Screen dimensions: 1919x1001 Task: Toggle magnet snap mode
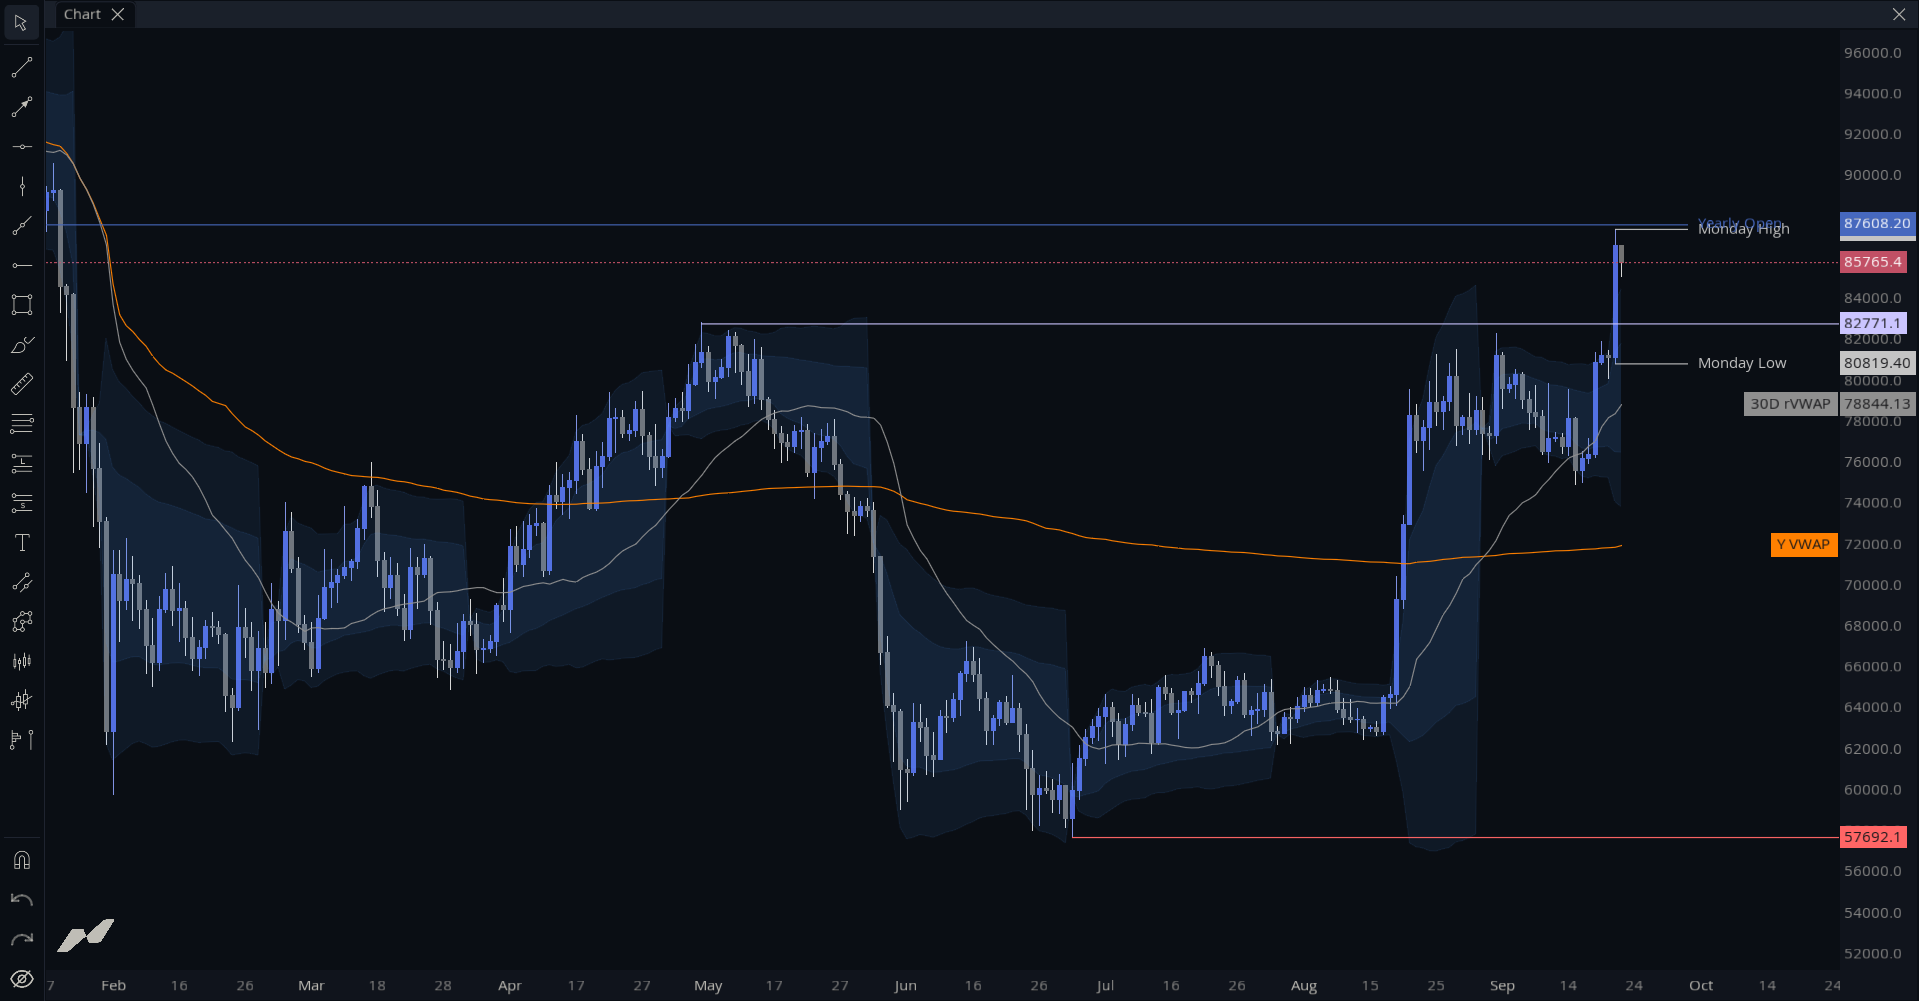click(x=21, y=860)
